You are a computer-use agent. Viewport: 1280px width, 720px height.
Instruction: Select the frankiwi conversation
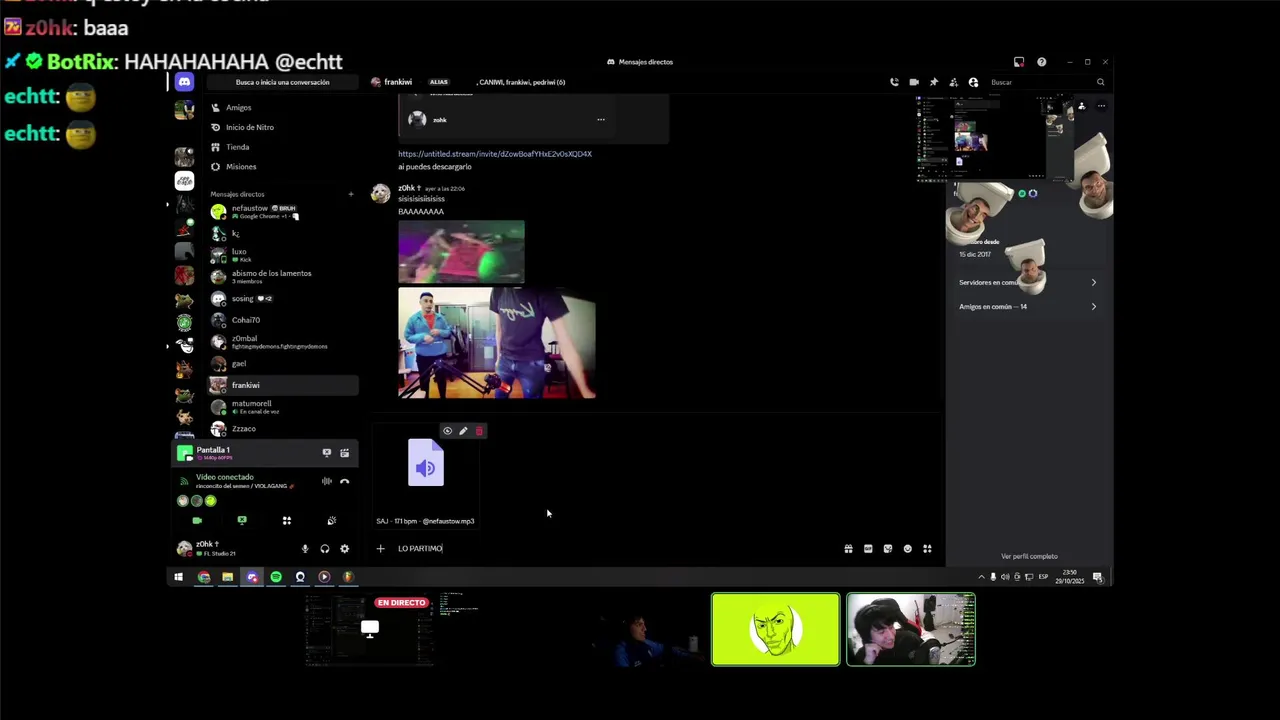coord(283,385)
